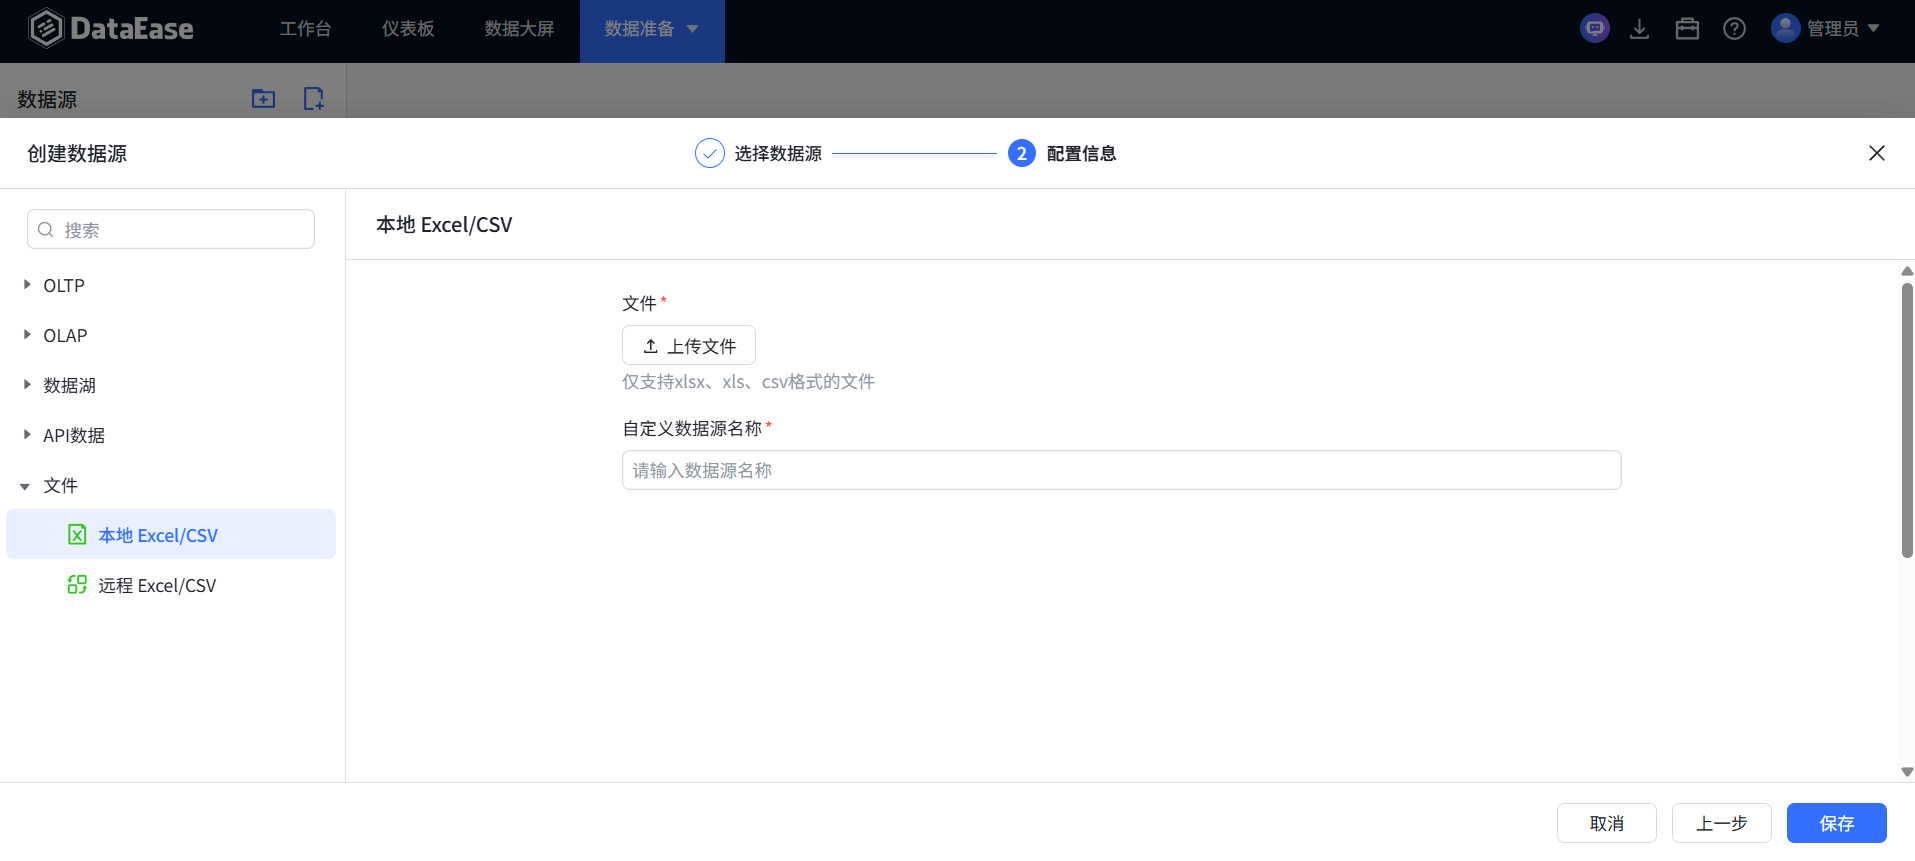Click the 本地 Excel green file icon
The width and height of the screenshot is (1915, 861).
tap(77, 535)
